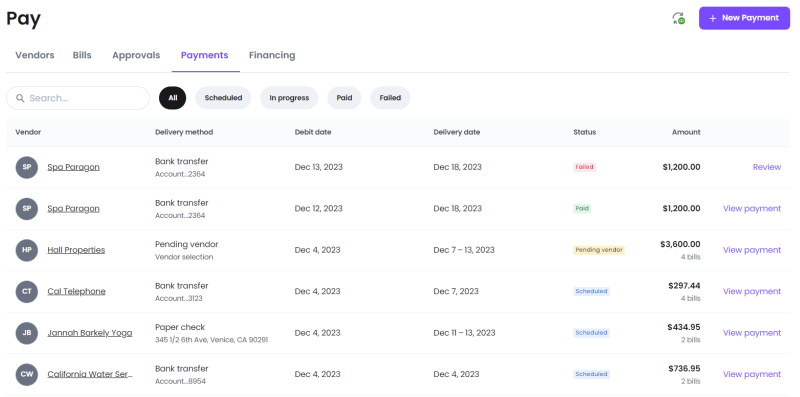Click the $297.44 amount
Image resolution: width=800 pixels, height=397 pixels.
coord(684,286)
